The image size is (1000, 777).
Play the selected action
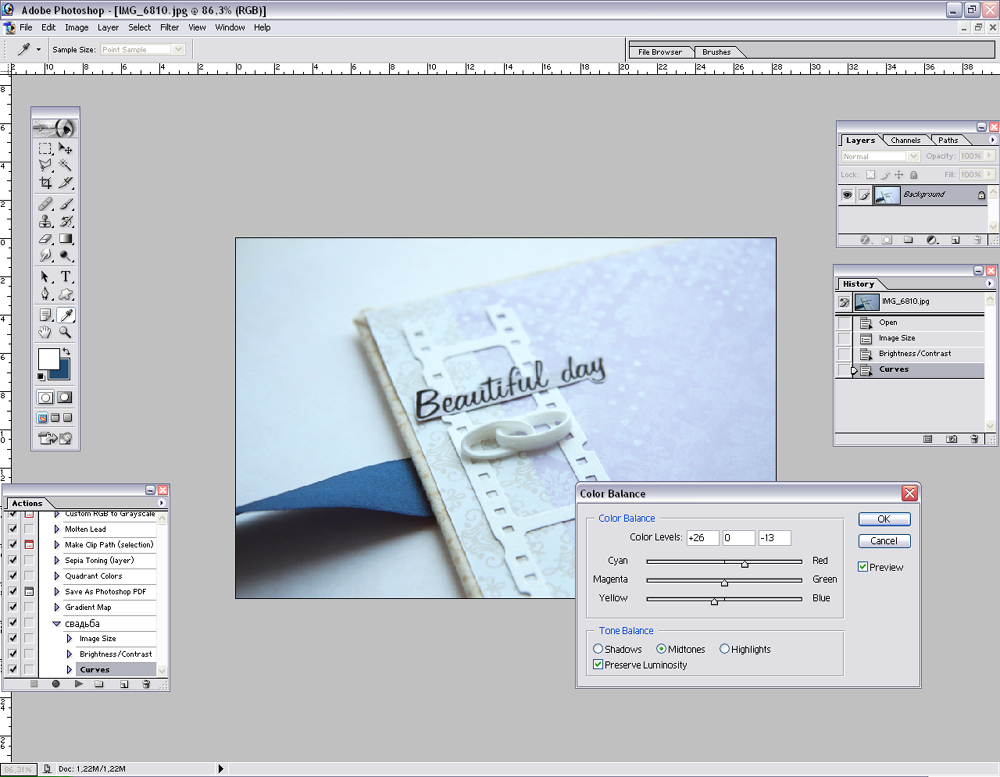tap(78, 684)
